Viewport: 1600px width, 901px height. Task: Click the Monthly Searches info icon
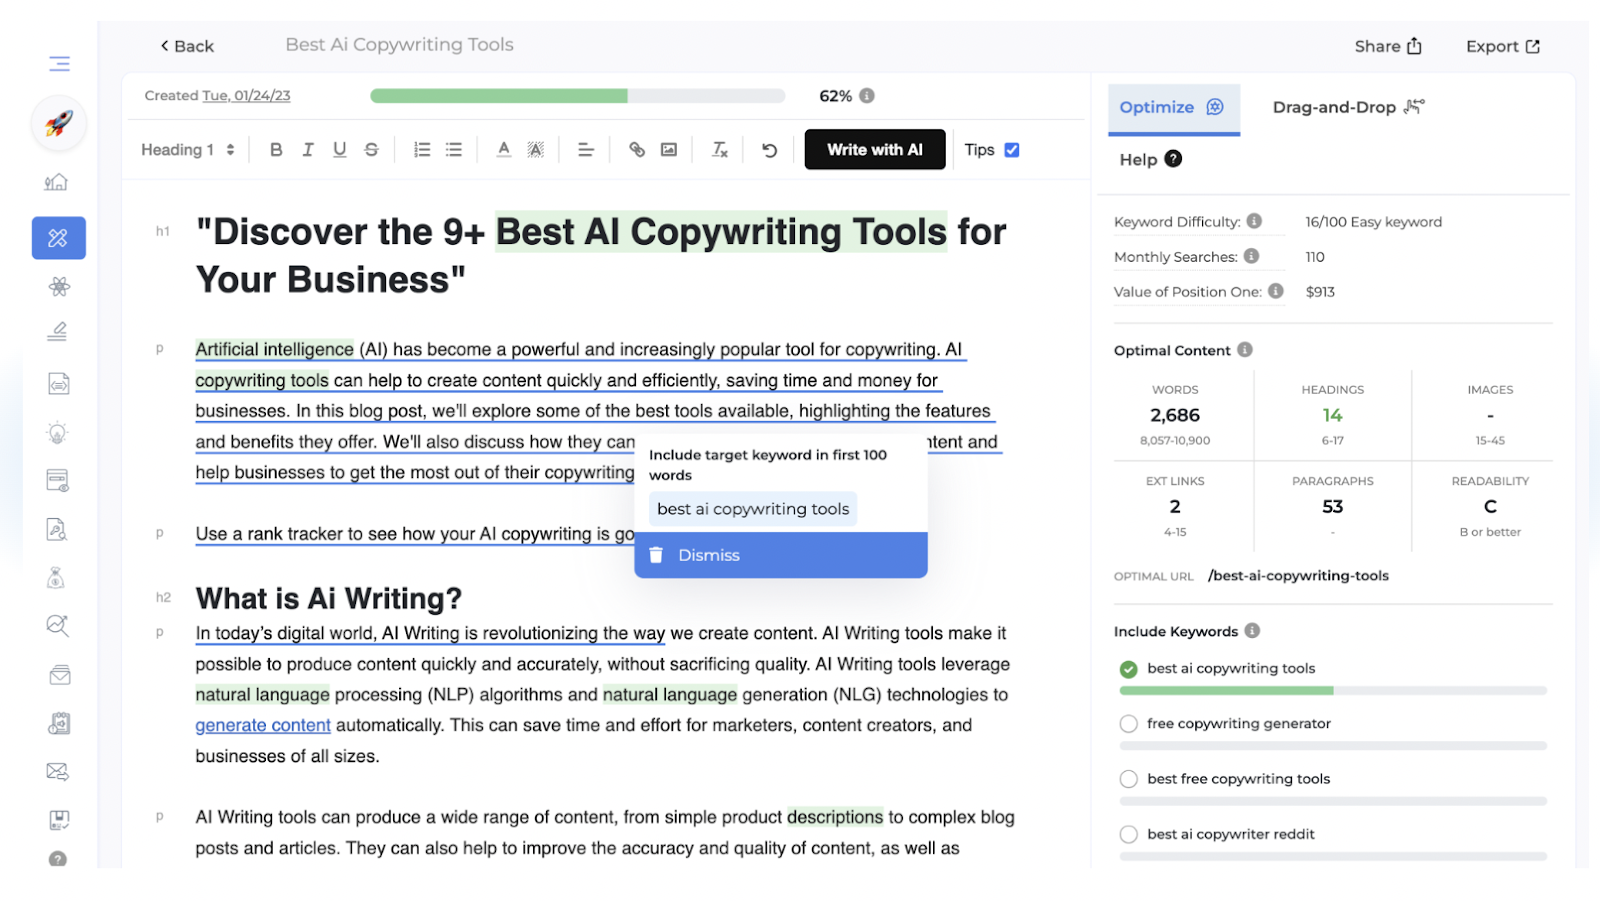1251,256
